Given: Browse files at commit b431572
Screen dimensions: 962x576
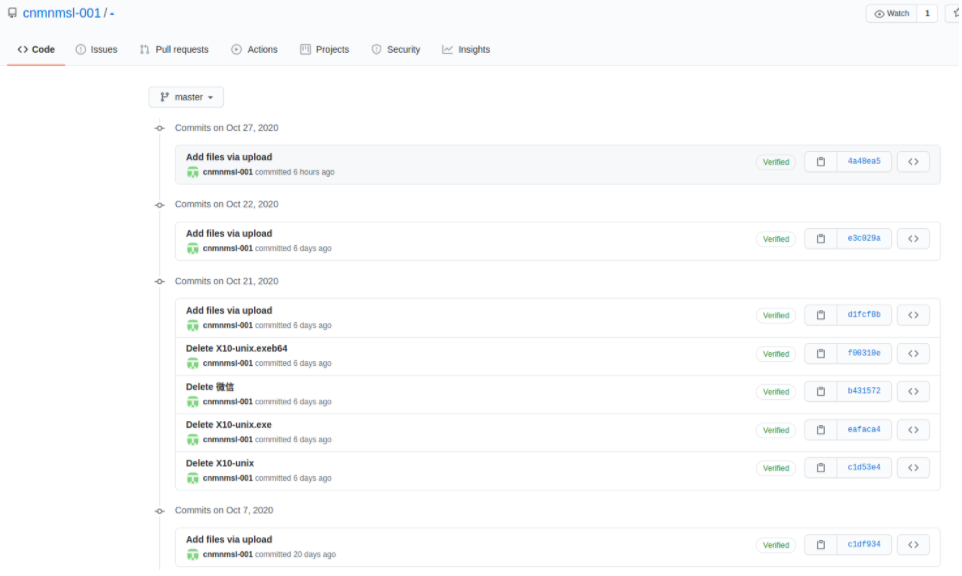Looking at the screenshot, I should 912,391.
